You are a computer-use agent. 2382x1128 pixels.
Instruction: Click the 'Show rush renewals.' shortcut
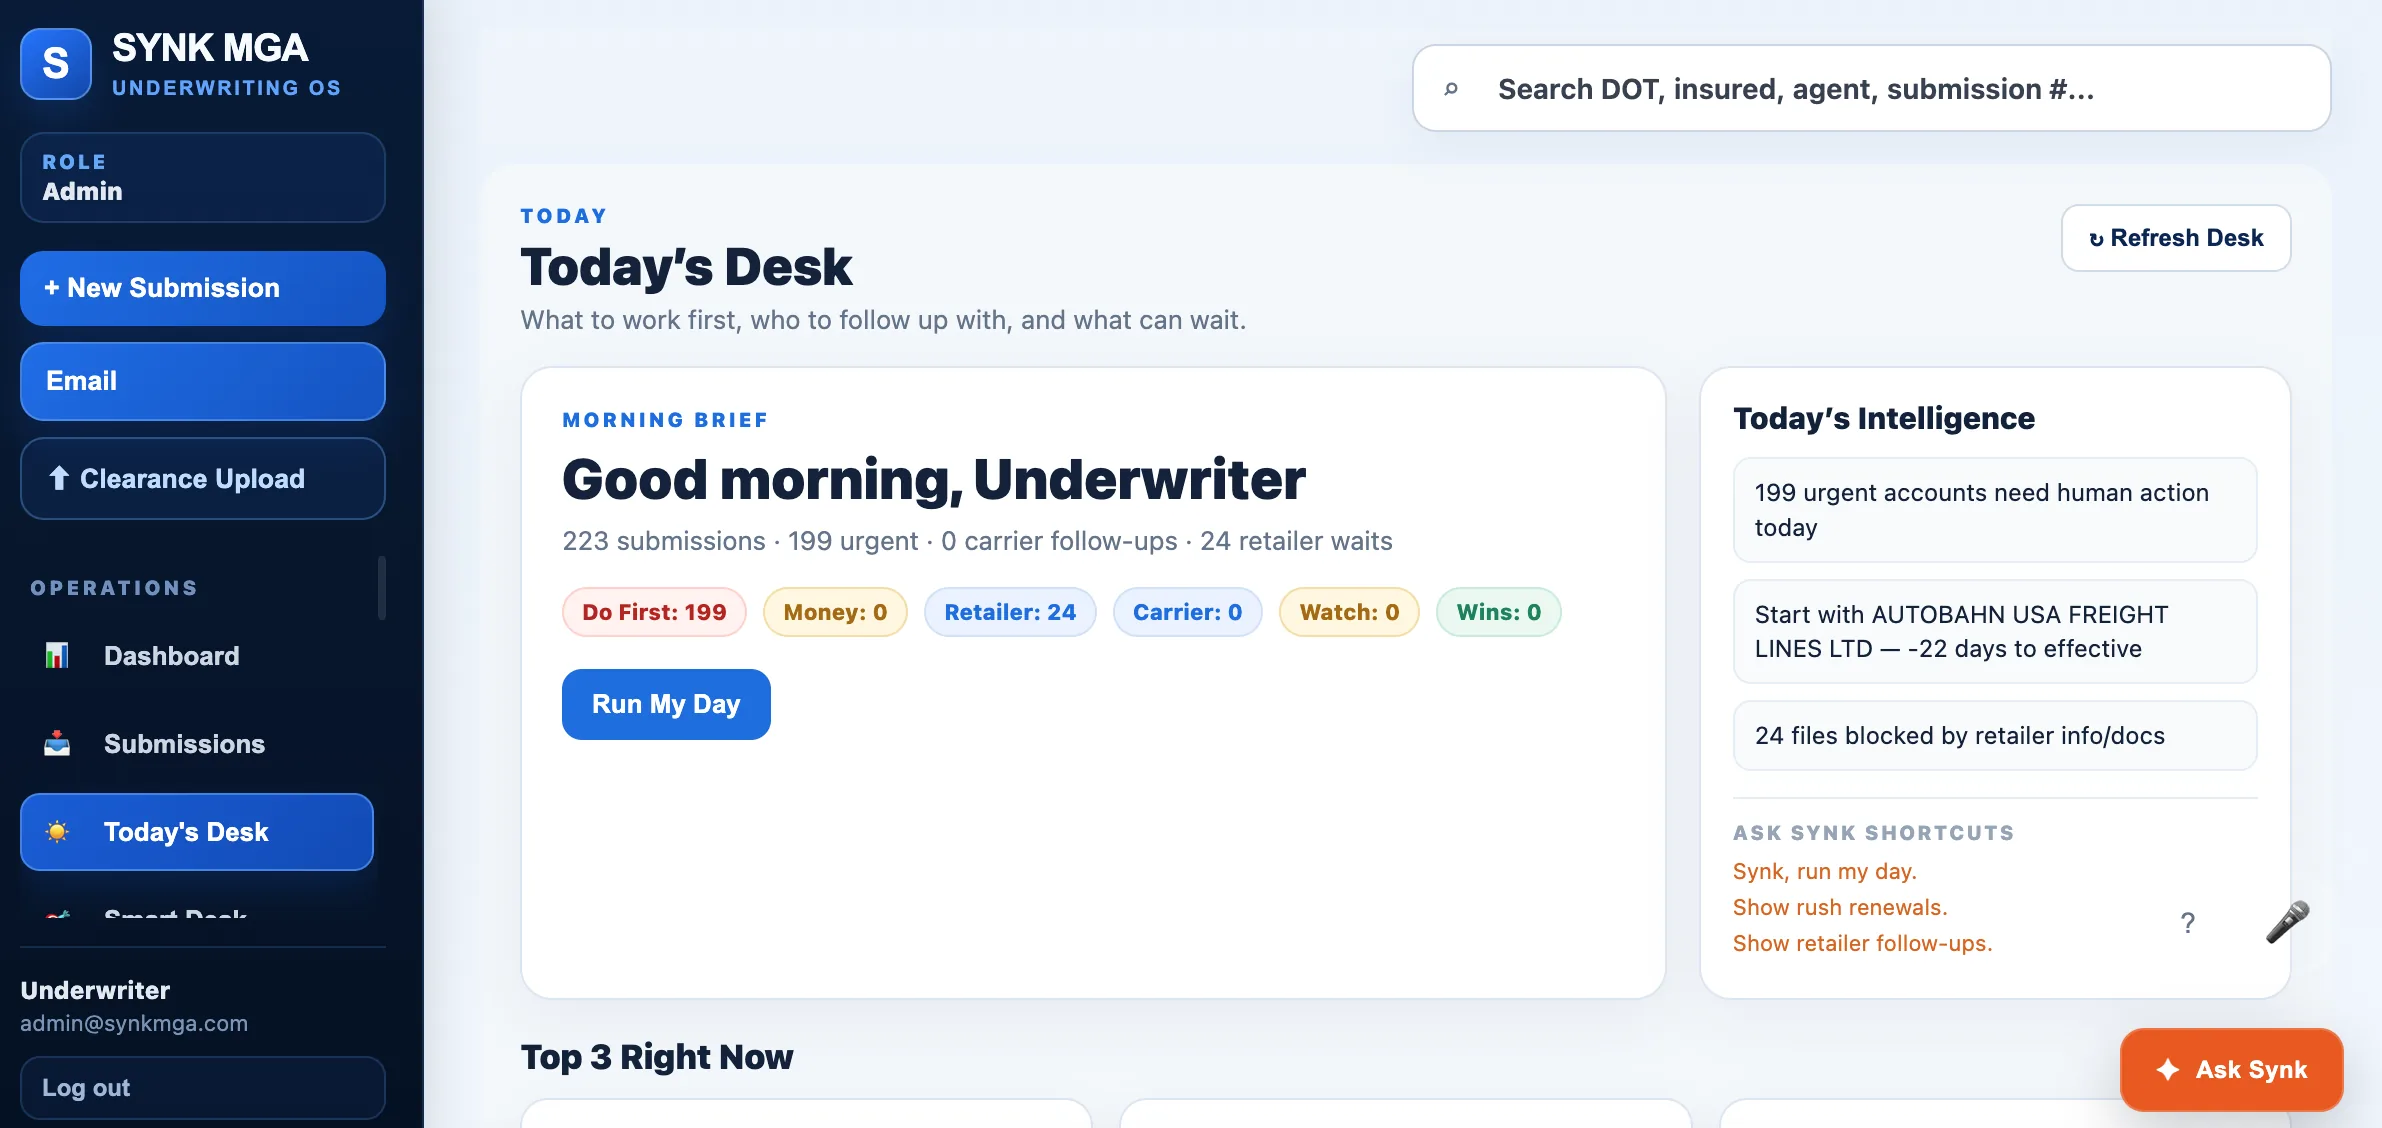click(x=1840, y=907)
